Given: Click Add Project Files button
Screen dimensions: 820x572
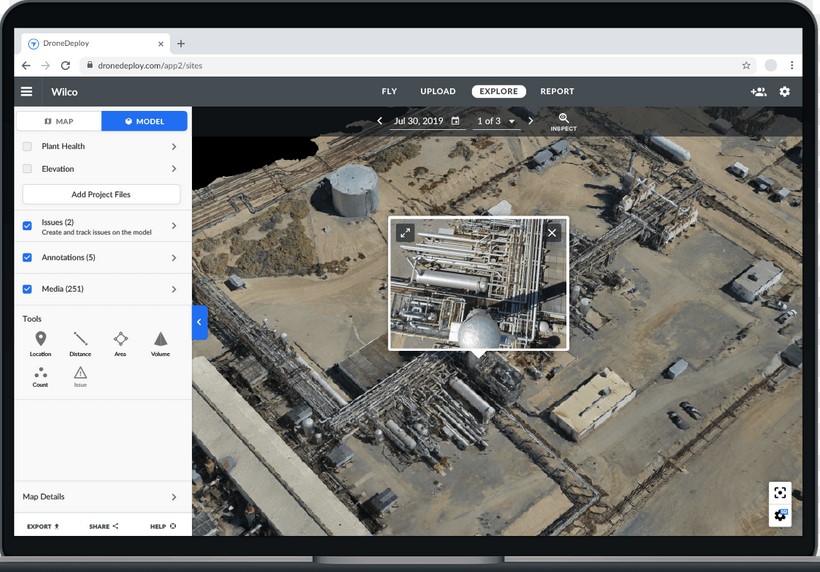Looking at the screenshot, I should coord(101,195).
